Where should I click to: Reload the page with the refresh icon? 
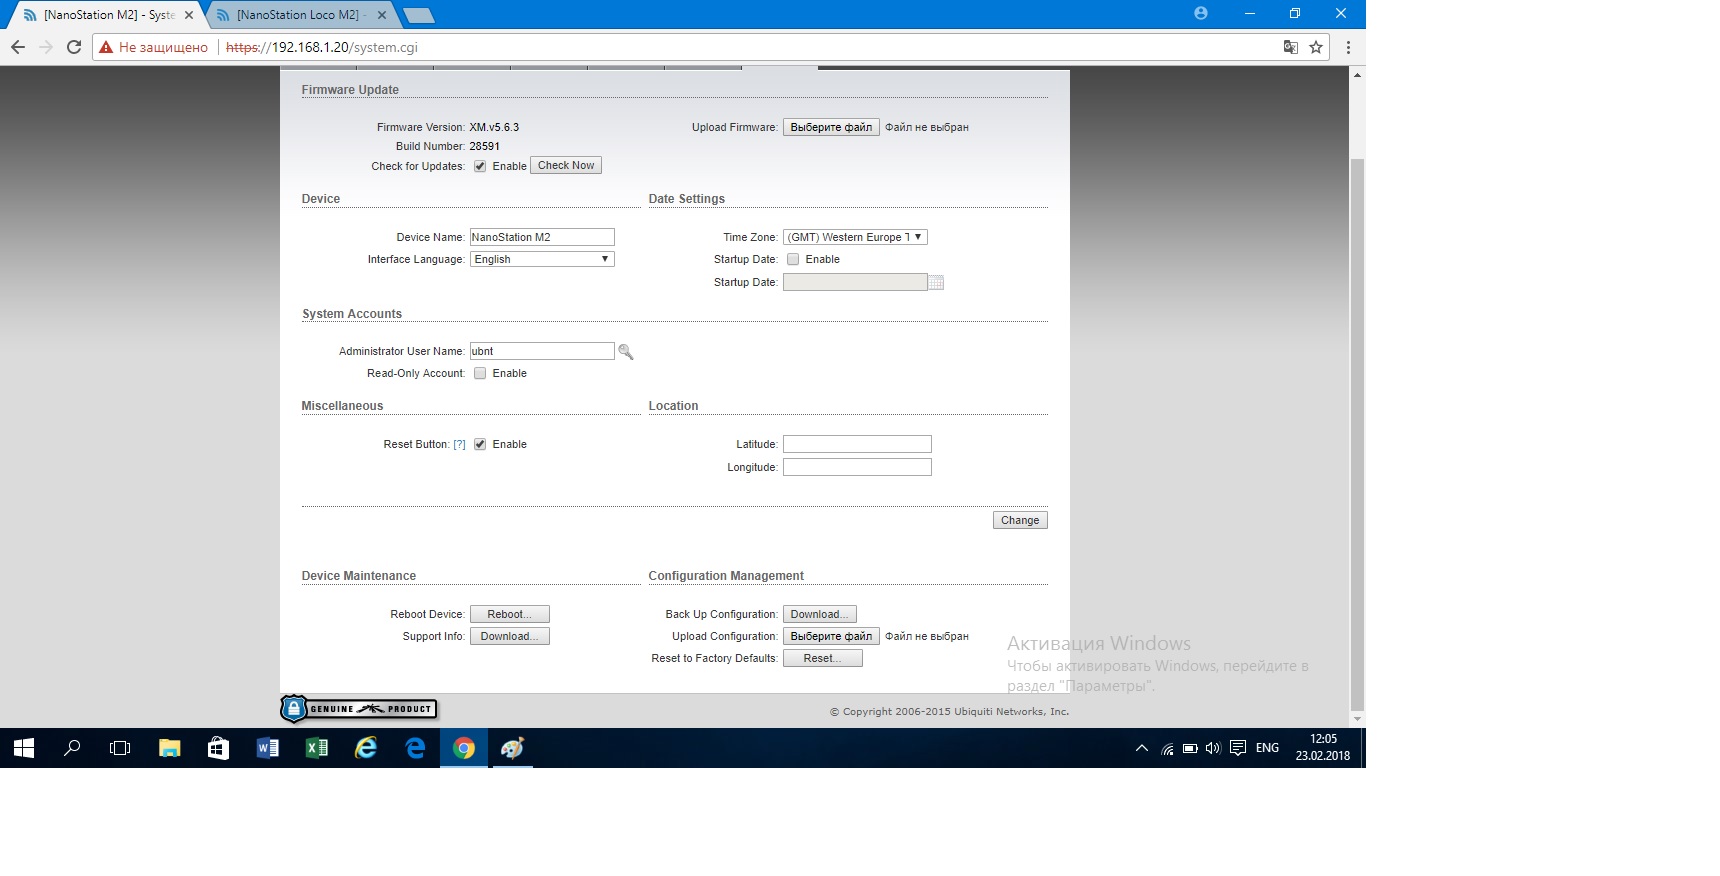click(x=73, y=47)
